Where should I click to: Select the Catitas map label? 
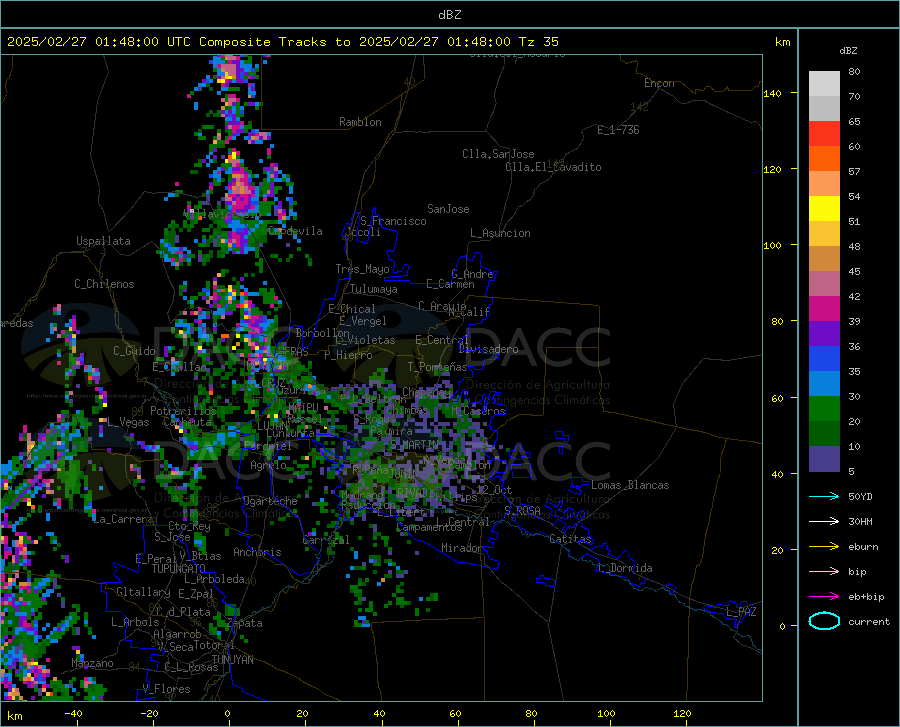coord(570,539)
